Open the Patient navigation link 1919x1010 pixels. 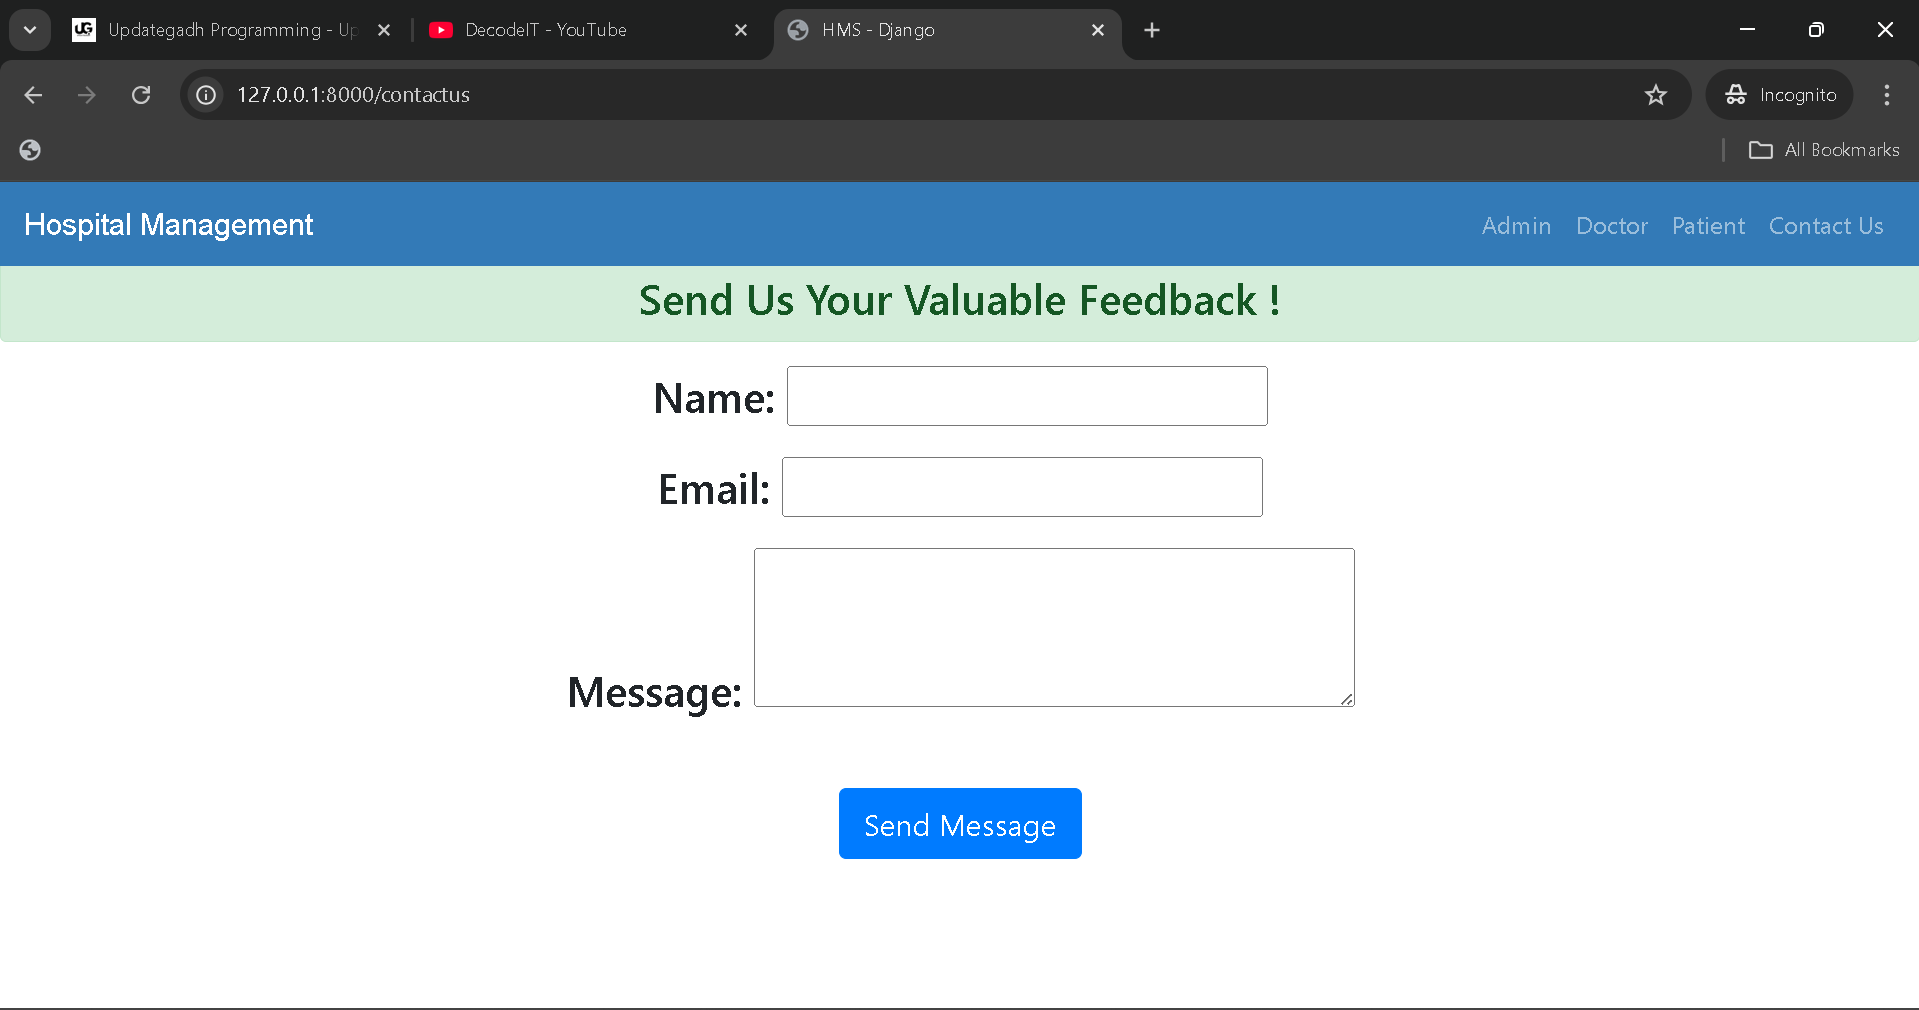[x=1708, y=226]
